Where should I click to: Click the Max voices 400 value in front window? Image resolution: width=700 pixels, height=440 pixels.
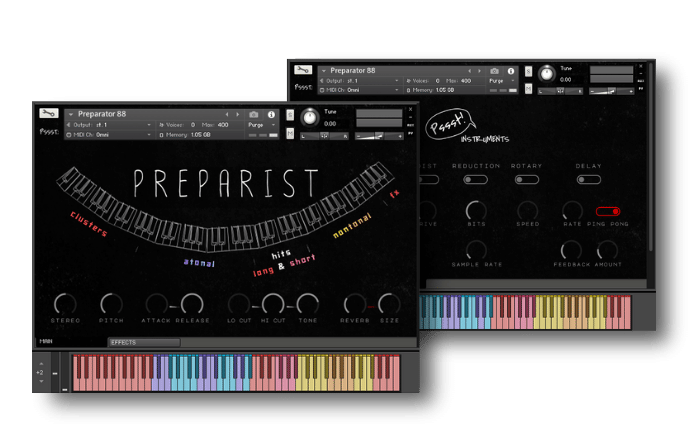[x=223, y=125]
